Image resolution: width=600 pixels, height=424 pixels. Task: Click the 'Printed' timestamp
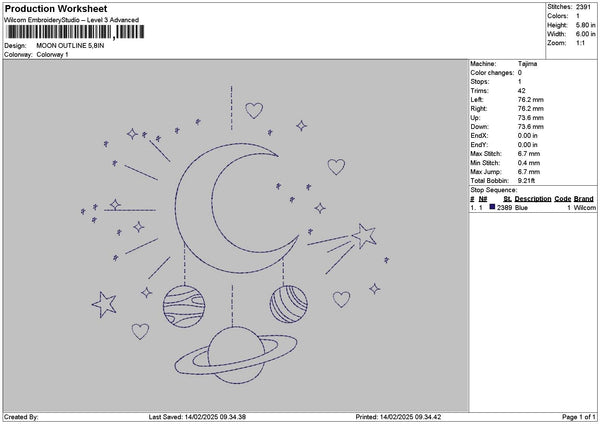pyautogui.click(x=398, y=417)
